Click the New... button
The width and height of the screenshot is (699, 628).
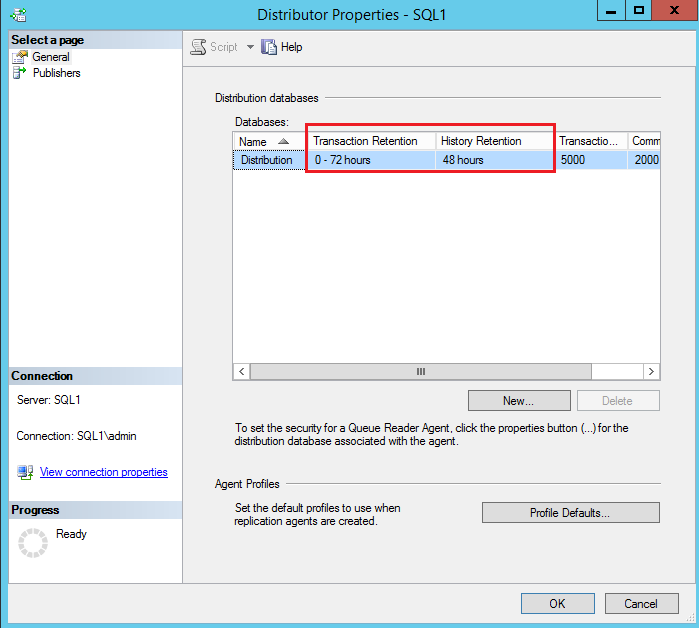pos(519,401)
